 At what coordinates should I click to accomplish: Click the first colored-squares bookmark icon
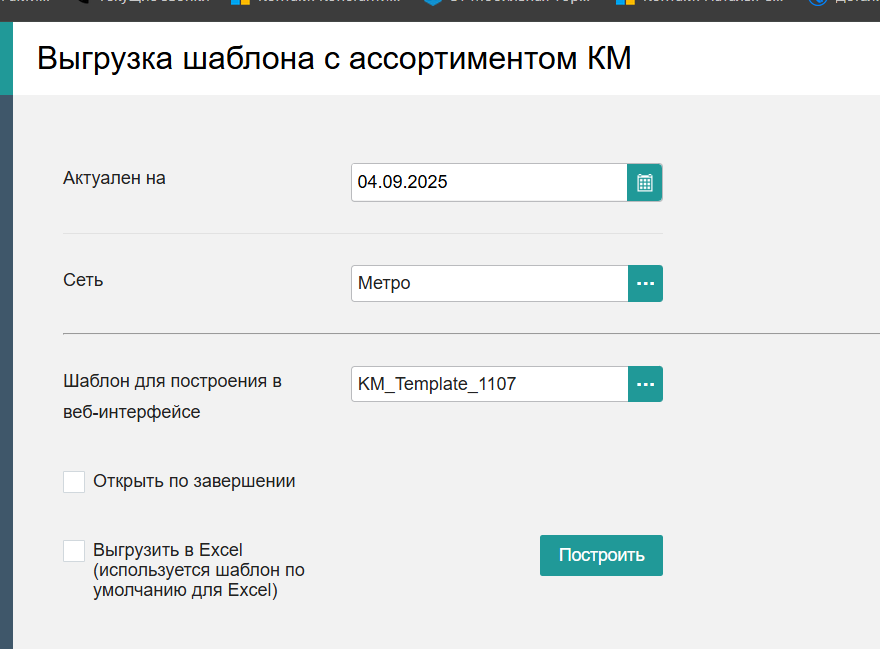[x=240, y=2]
